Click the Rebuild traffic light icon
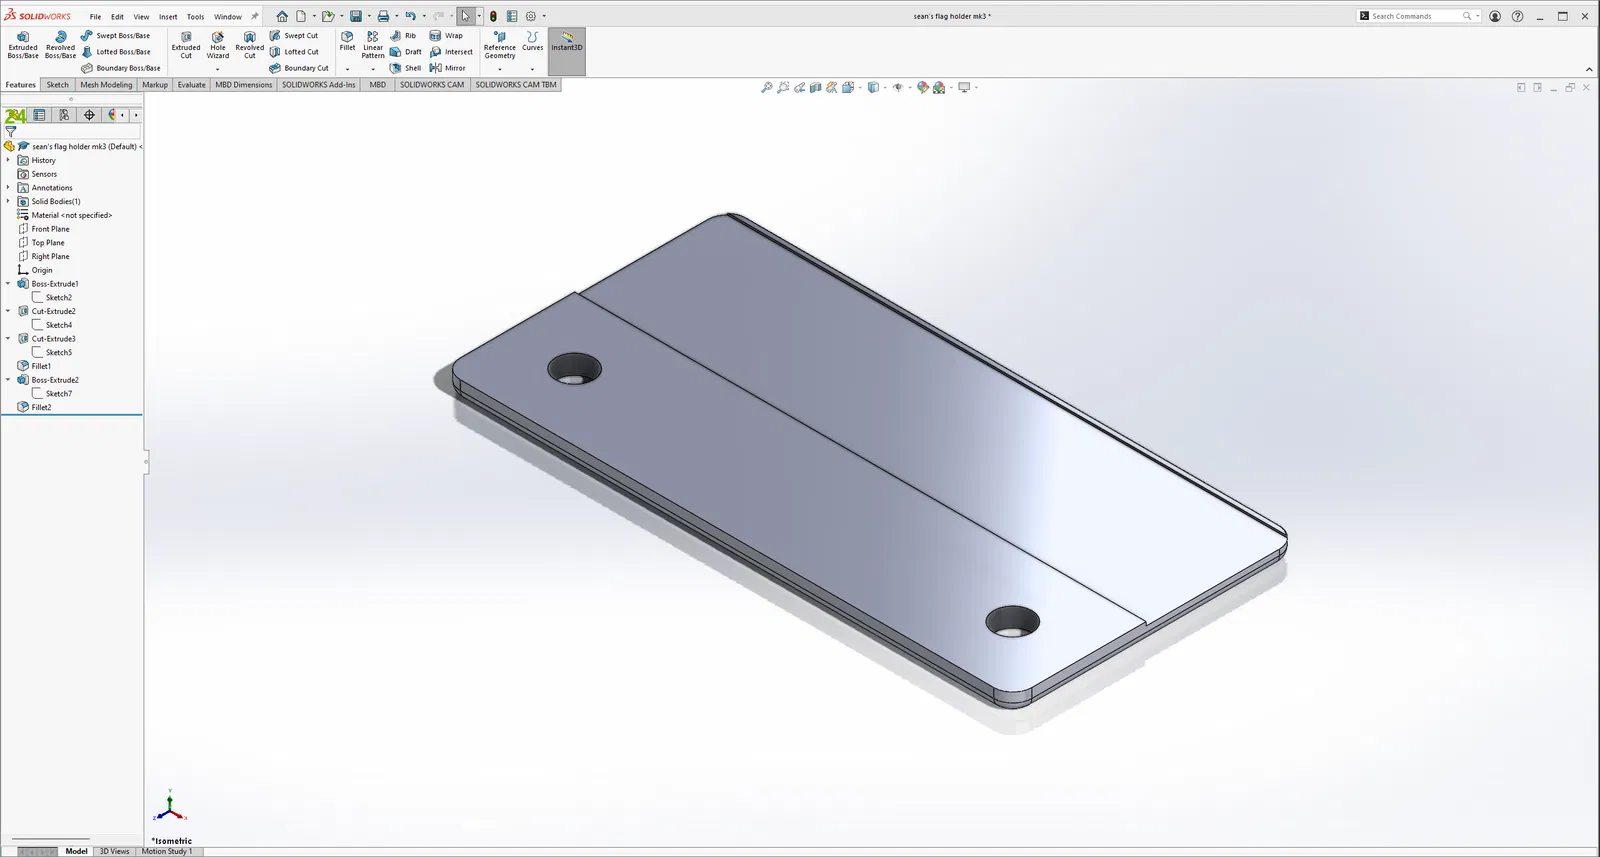The height and width of the screenshot is (857, 1600). pyautogui.click(x=493, y=16)
